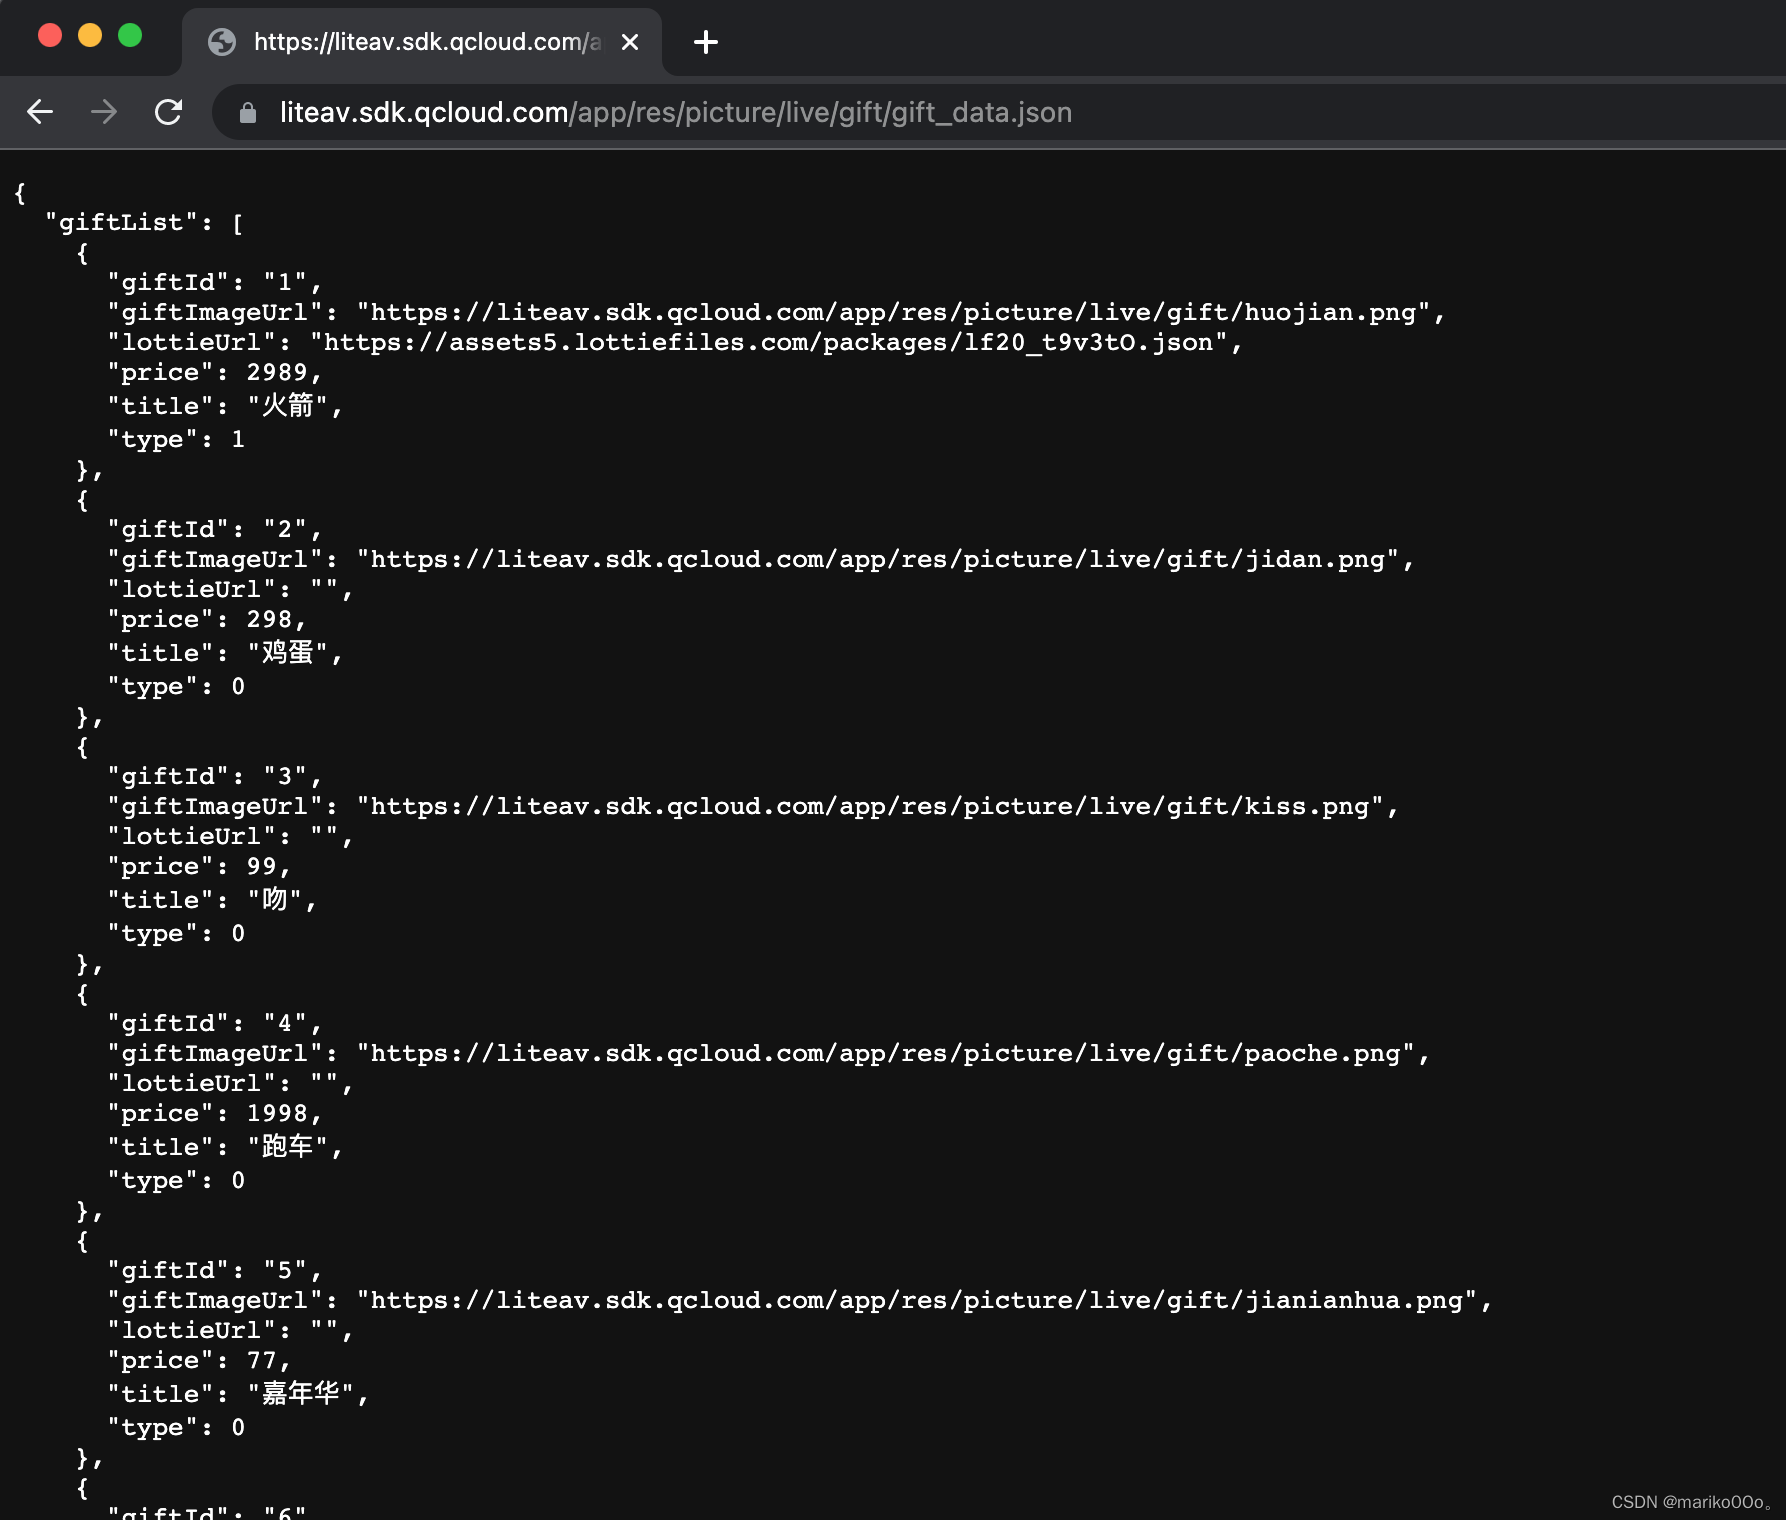Click the price value 99
This screenshot has height=1520, width=1786.
pyautogui.click(x=262, y=867)
